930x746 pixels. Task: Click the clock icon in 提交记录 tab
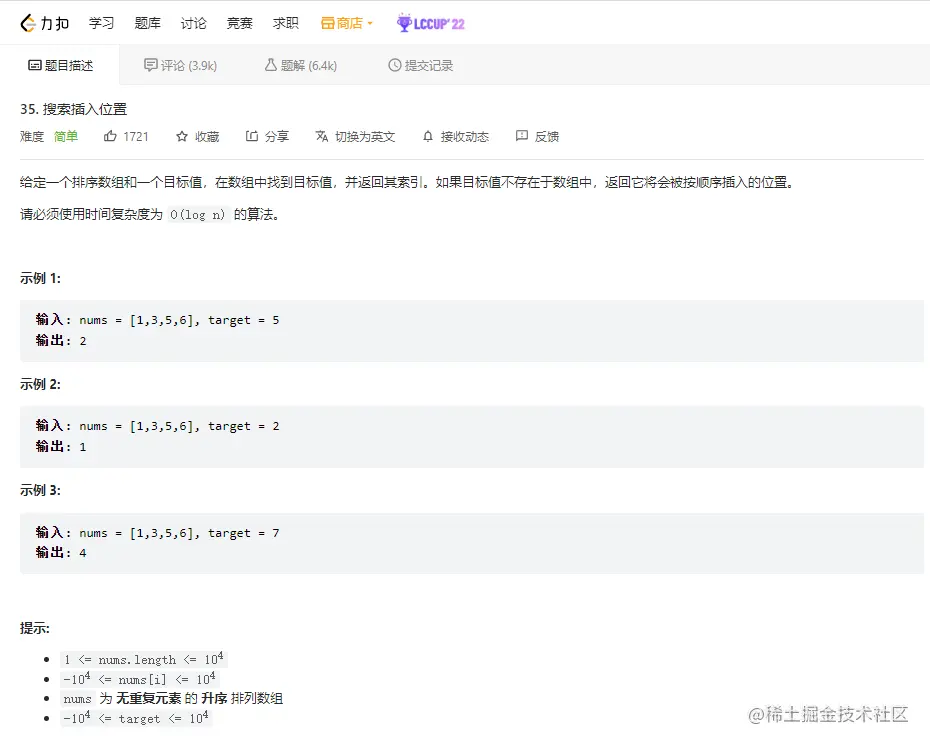tap(394, 65)
